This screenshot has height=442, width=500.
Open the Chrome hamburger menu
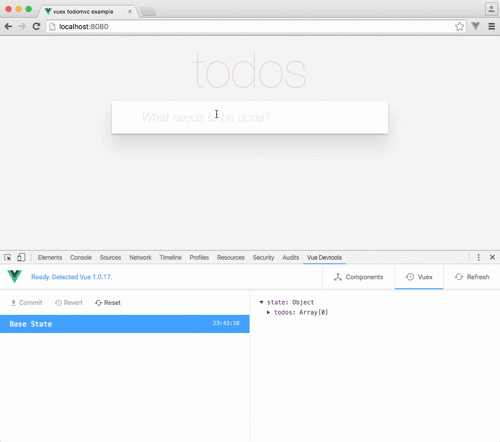click(x=492, y=26)
